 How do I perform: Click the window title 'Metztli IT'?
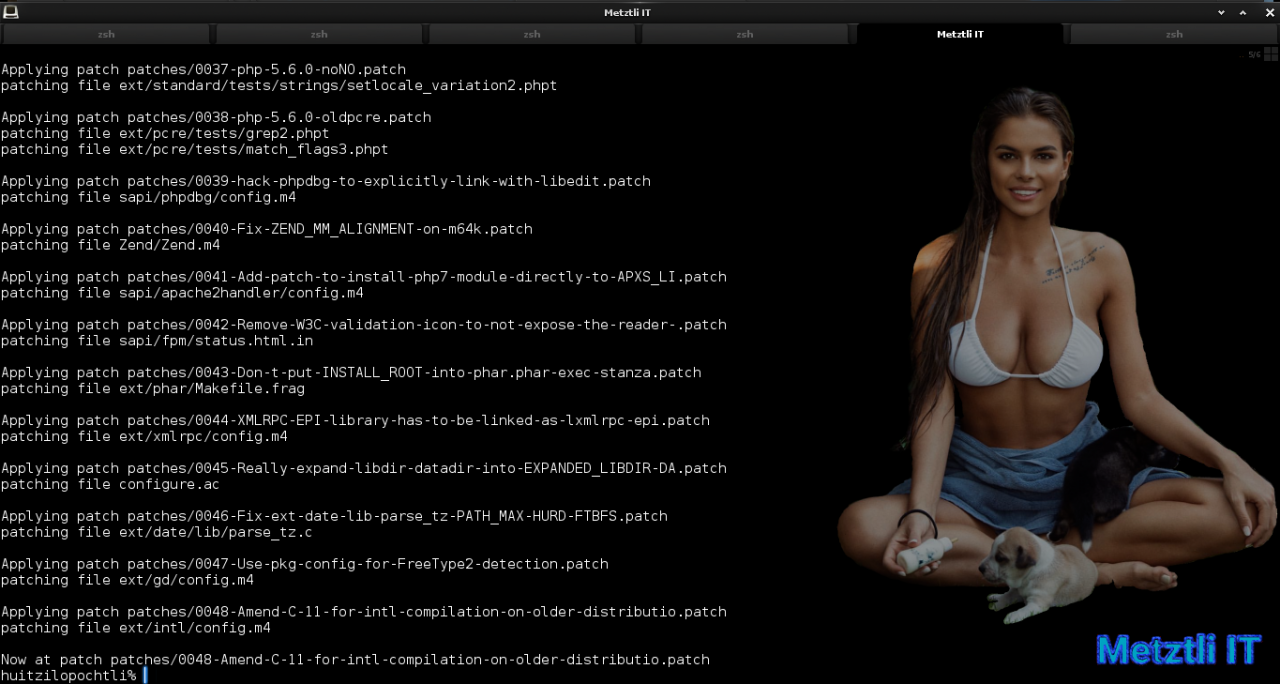click(627, 12)
